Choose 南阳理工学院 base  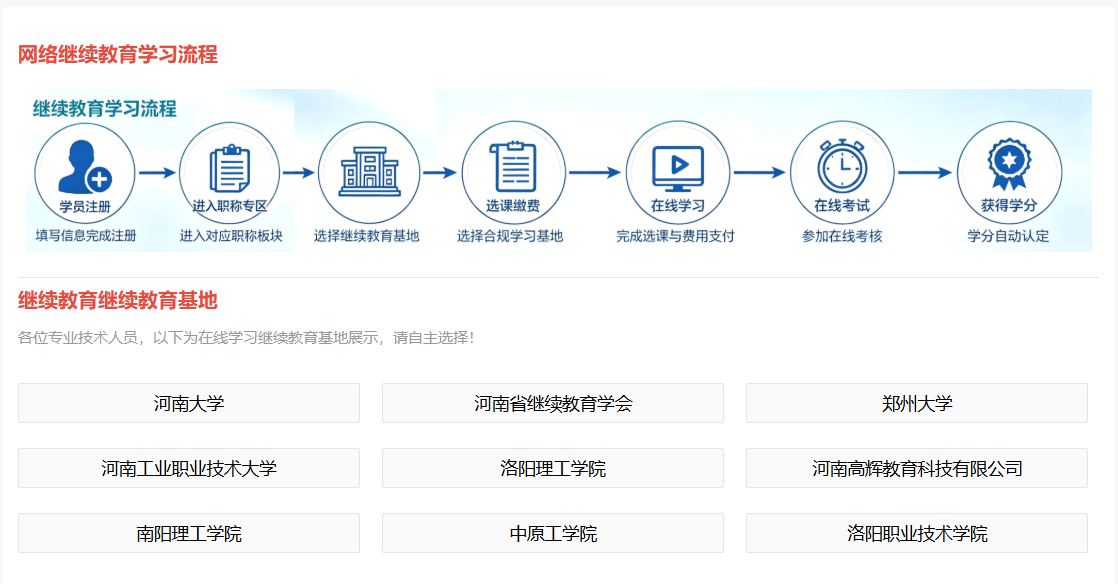point(189,533)
